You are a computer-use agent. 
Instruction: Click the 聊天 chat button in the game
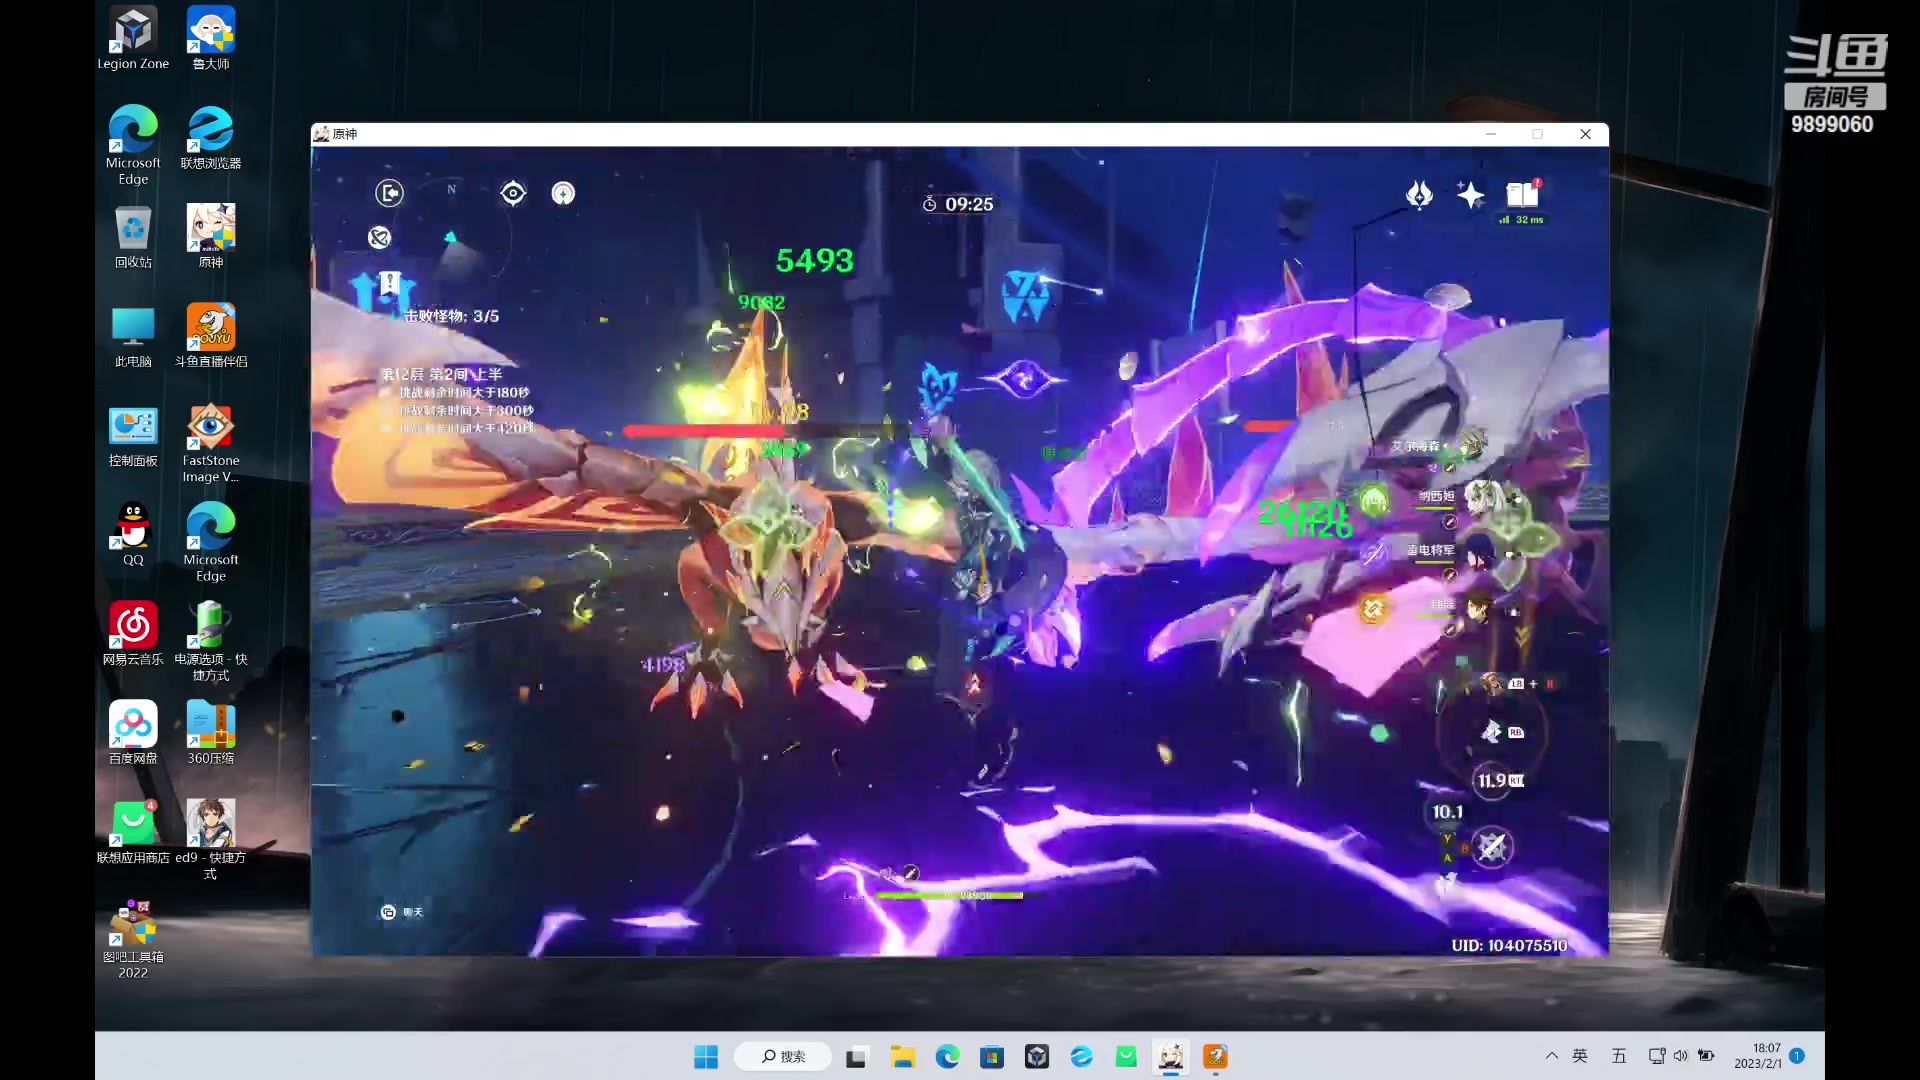402,912
